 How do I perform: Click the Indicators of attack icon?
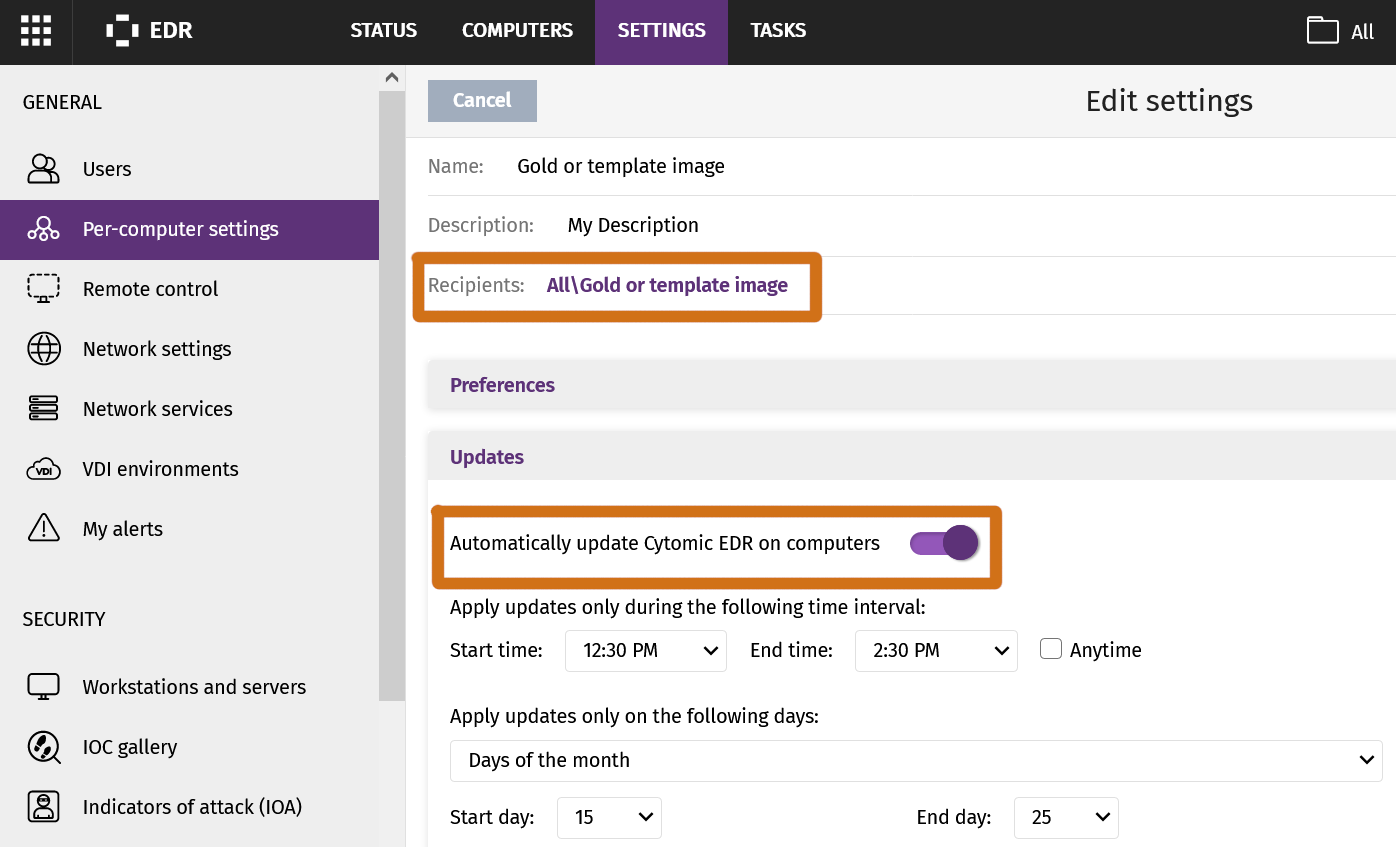coord(43,806)
